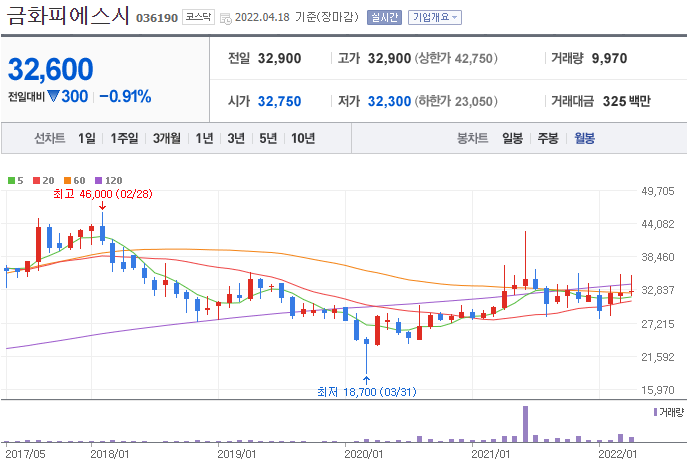Image resolution: width=687 pixels, height=465 pixels.
Task: Click the 거래대금 325 백만 value
Action: [627, 101]
